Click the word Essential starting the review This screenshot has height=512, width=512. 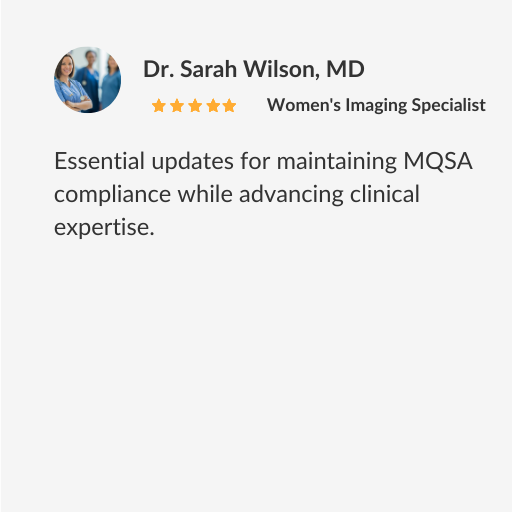(x=99, y=161)
